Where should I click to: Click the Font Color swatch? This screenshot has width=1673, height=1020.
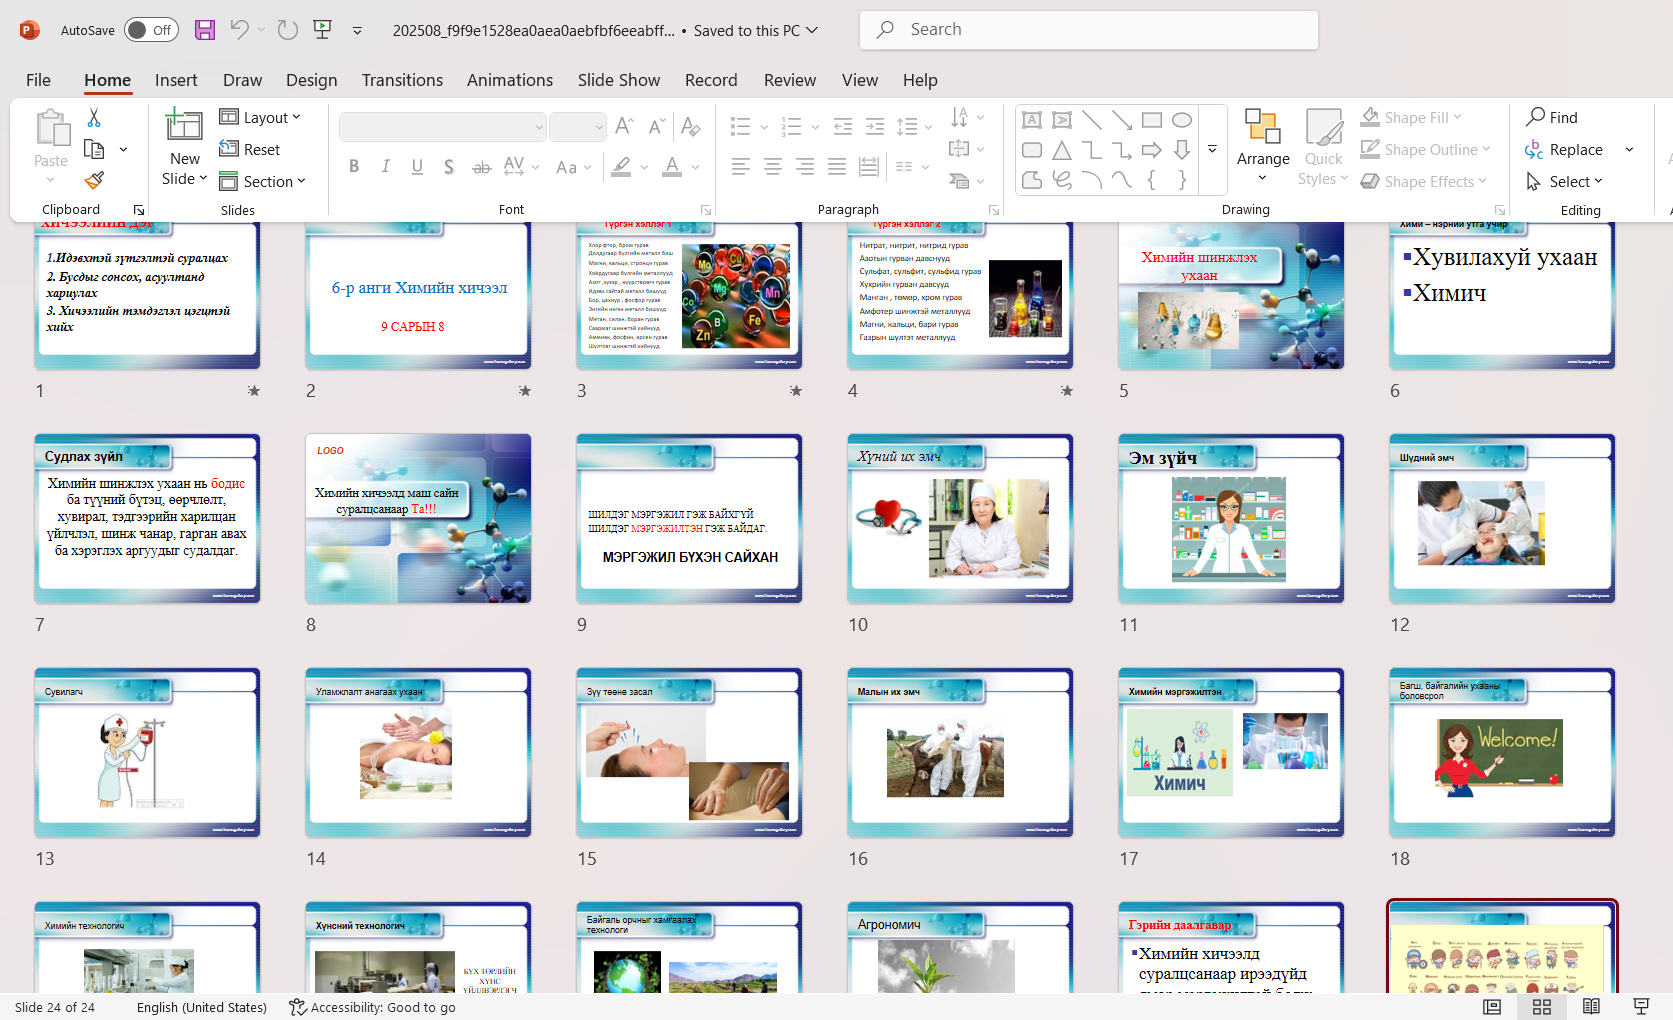click(x=672, y=167)
